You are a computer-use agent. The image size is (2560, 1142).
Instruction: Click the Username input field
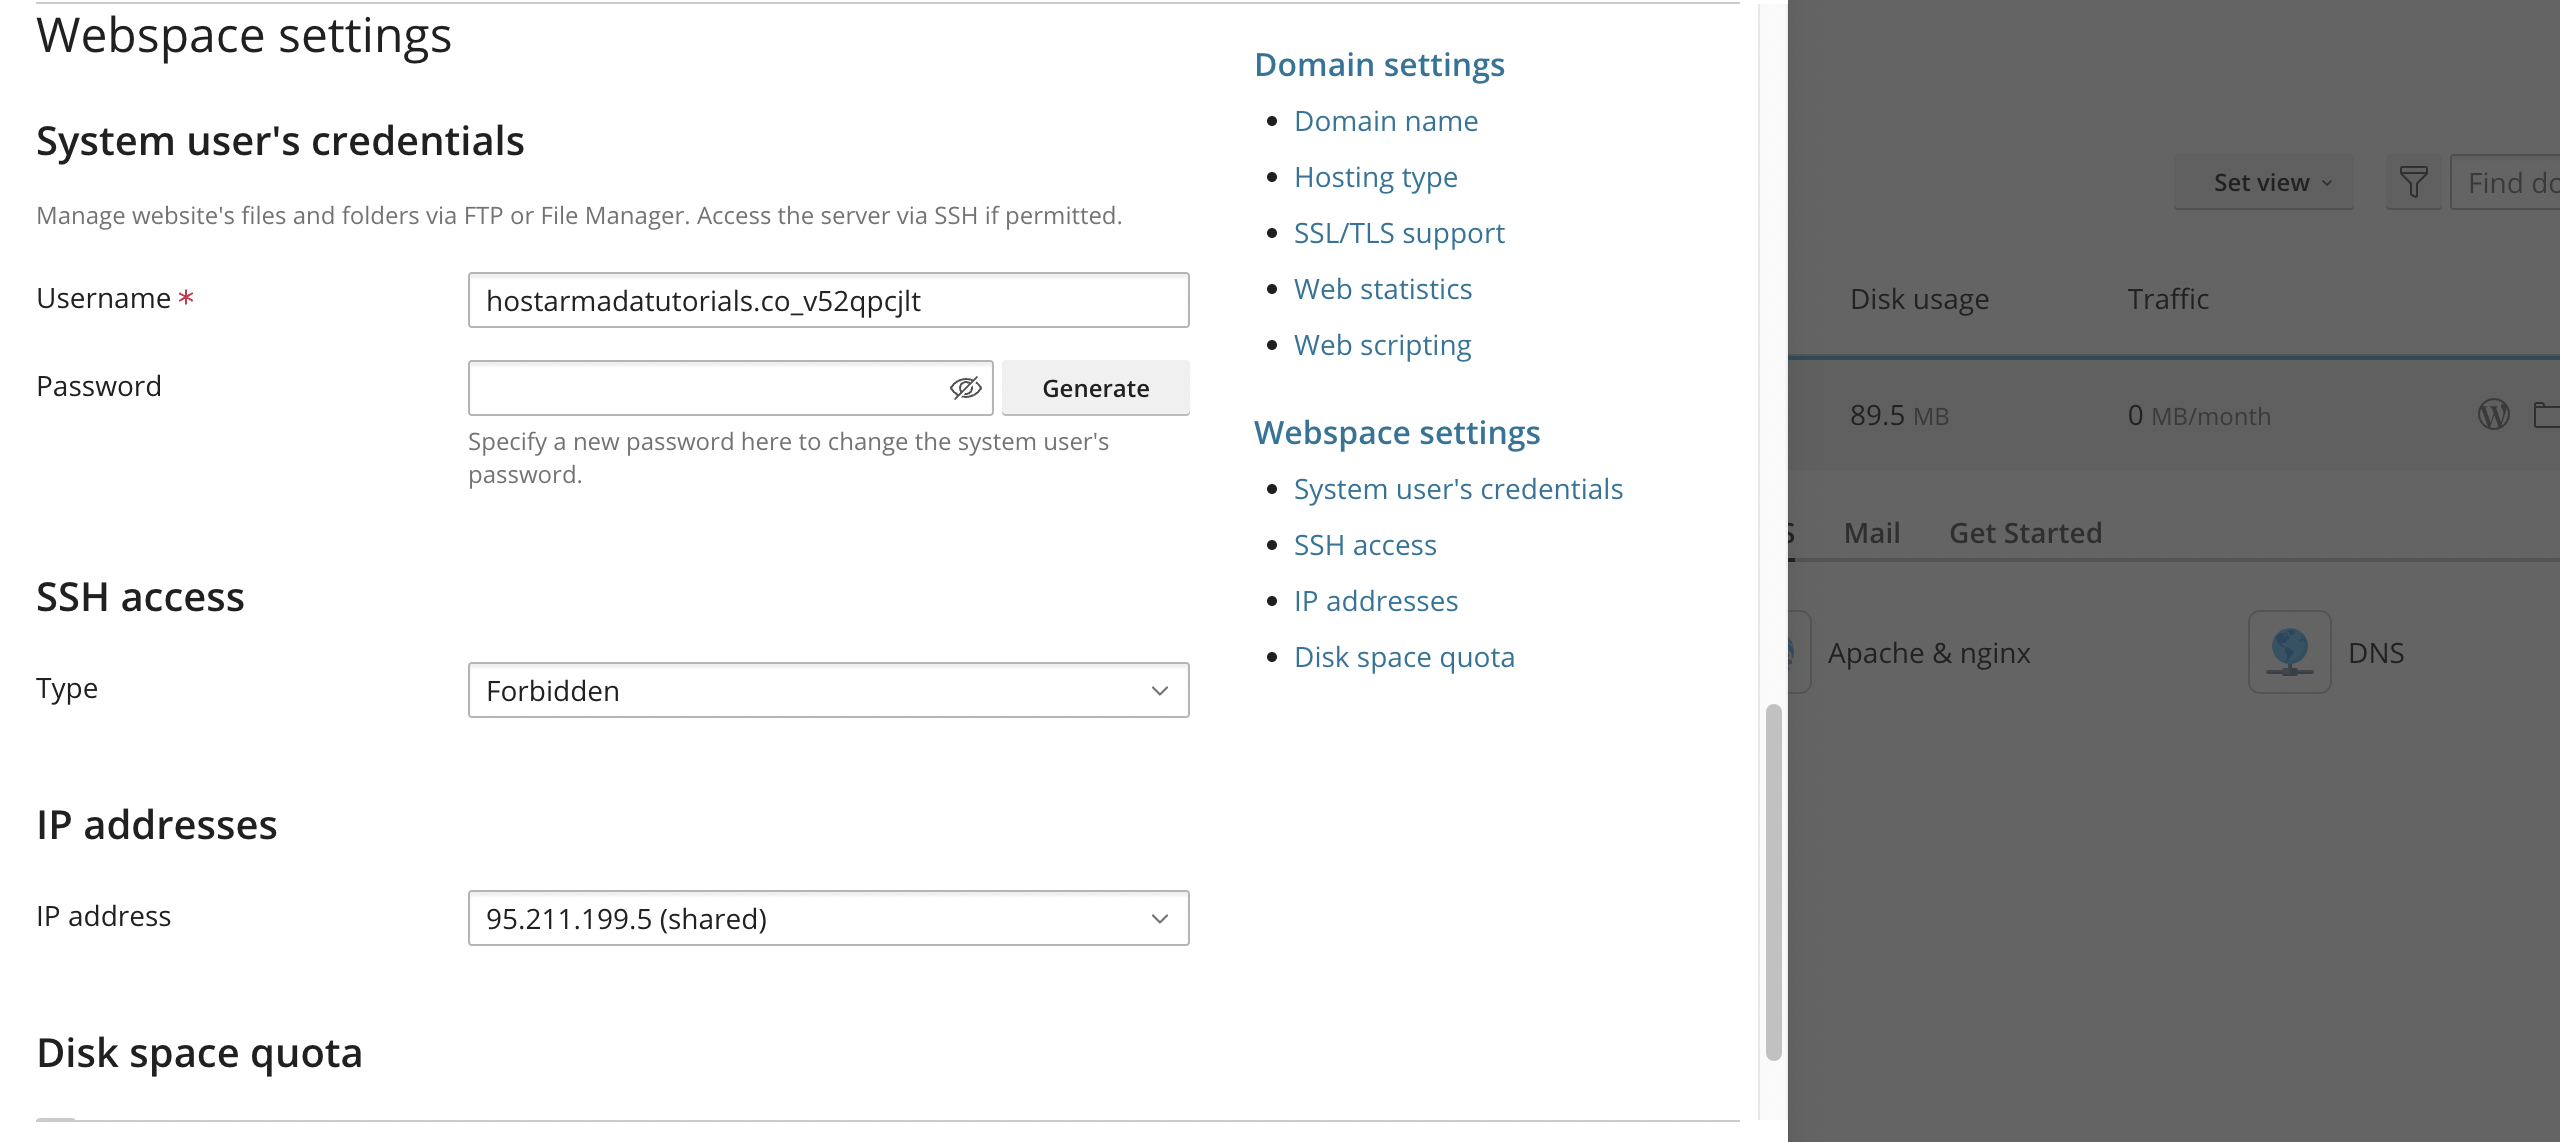pos(828,300)
